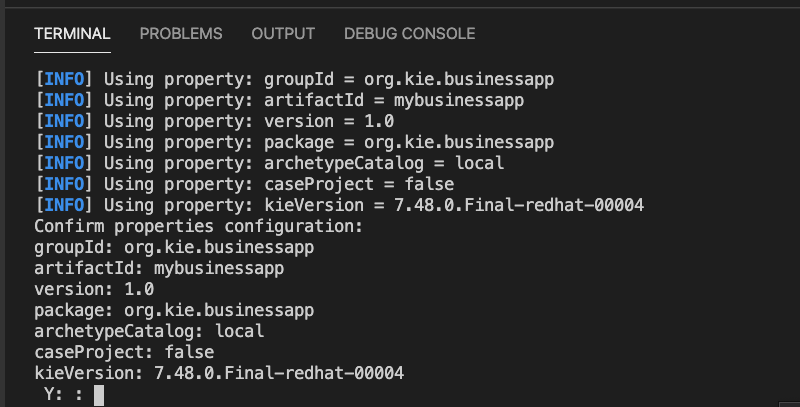Click the INFO line with archetypeCatalog = local

[x=269, y=163]
